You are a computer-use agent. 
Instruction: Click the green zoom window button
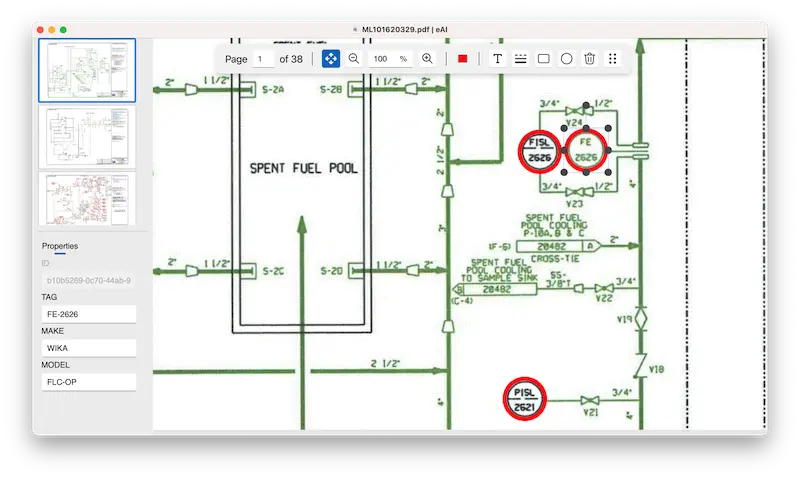pyautogui.click(x=63, y=30)
